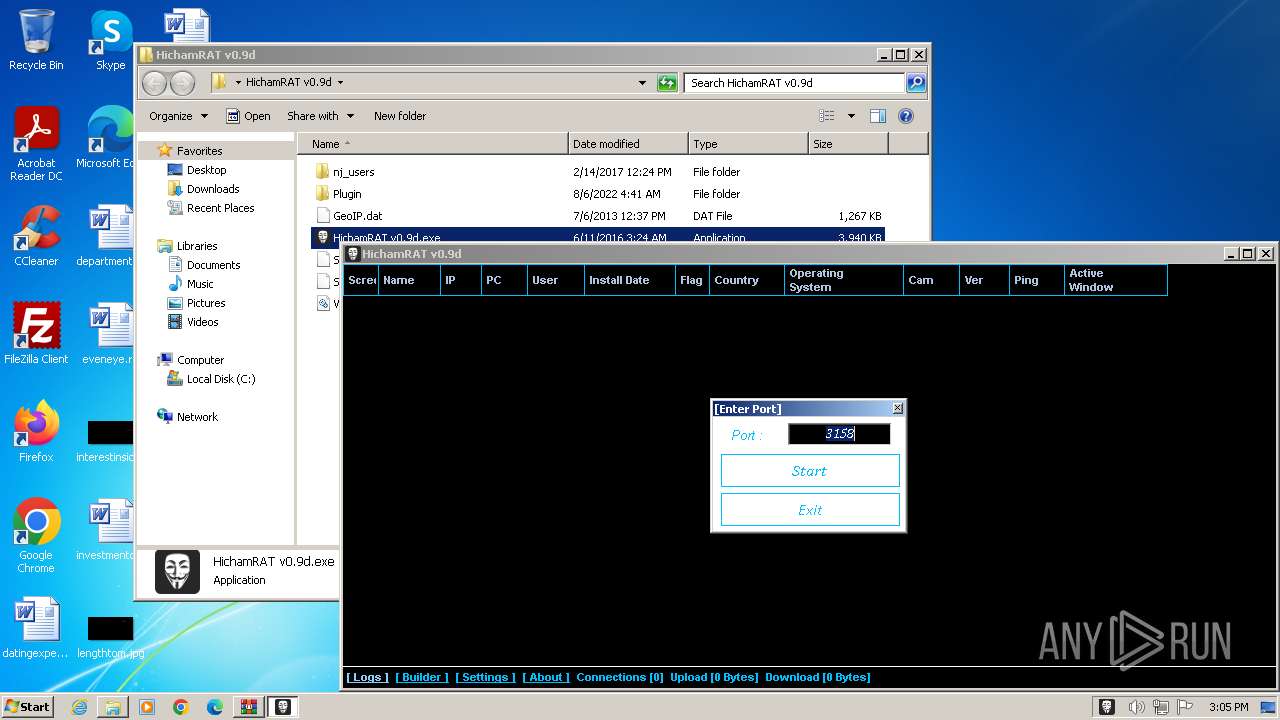
Task: Click the Windows Media Player taskbar icon
Action: click(x=146, y=707)
